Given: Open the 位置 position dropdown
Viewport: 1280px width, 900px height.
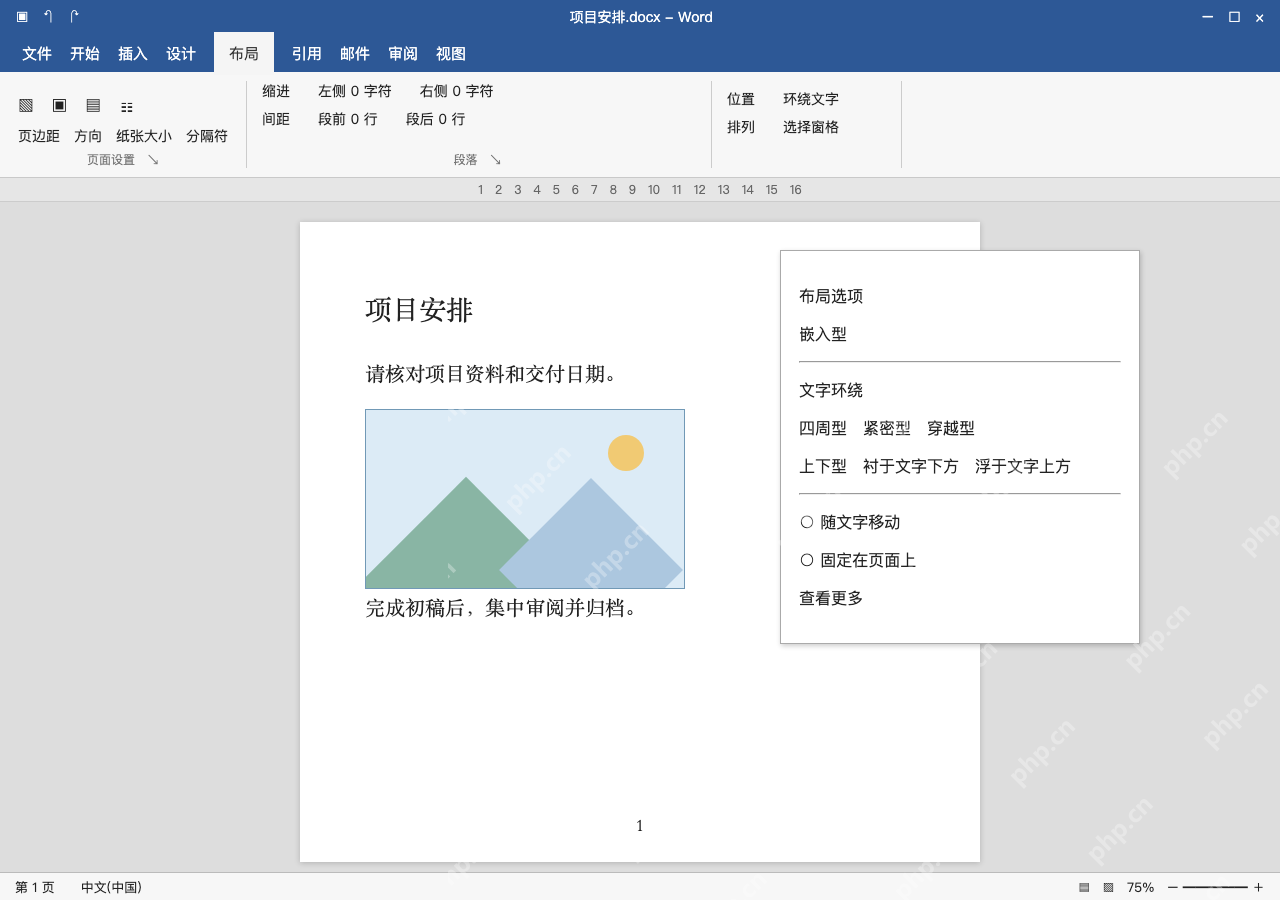Looking at the screenshot, I should 741,99.
